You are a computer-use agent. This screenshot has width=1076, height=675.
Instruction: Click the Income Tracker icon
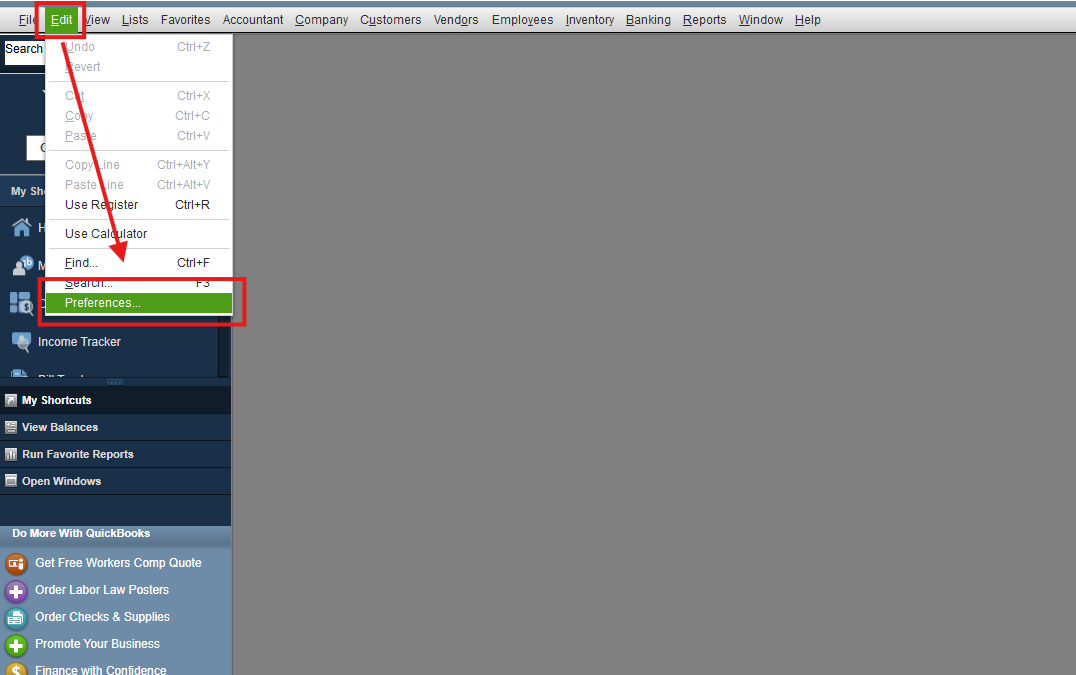tap(21, 342)
